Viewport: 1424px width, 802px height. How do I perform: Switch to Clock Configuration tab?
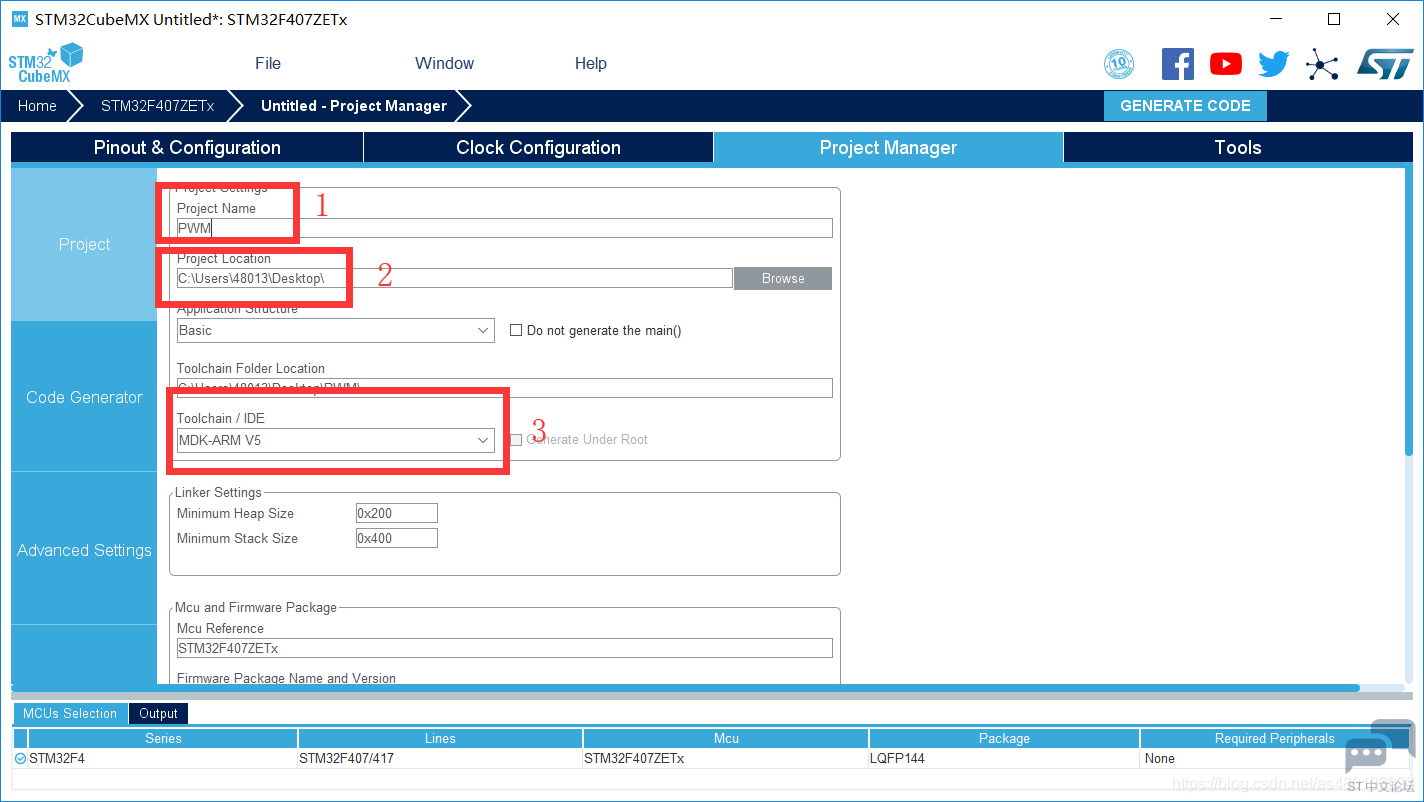tap(538, 147)
